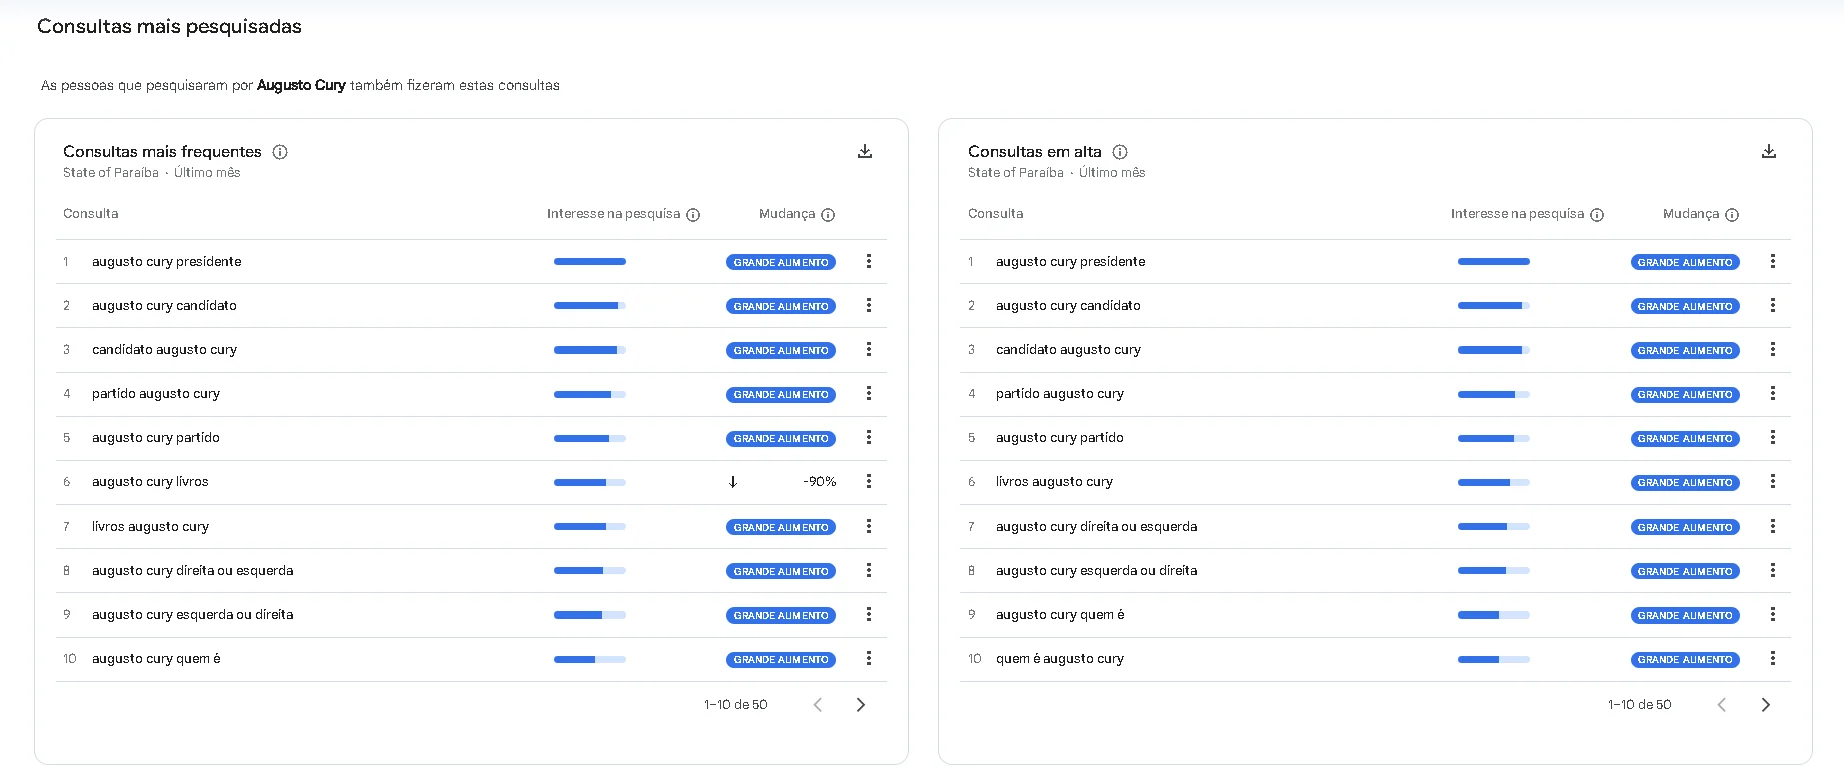Open 'augusto cury direita ou esquerda' in em alta panel
This screenshot has width=1844, height=781.
pyautogui.click(x=1096, y=527)
